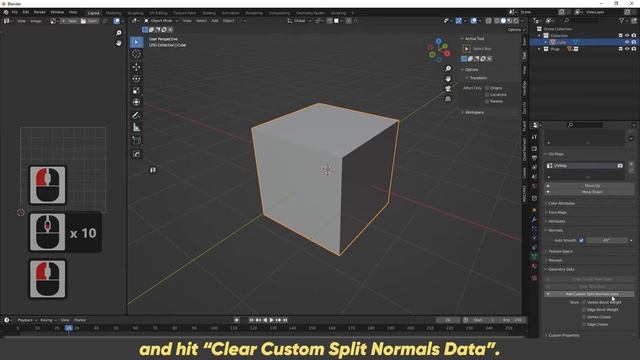Click the timeline play button

[x=271, y=320]
